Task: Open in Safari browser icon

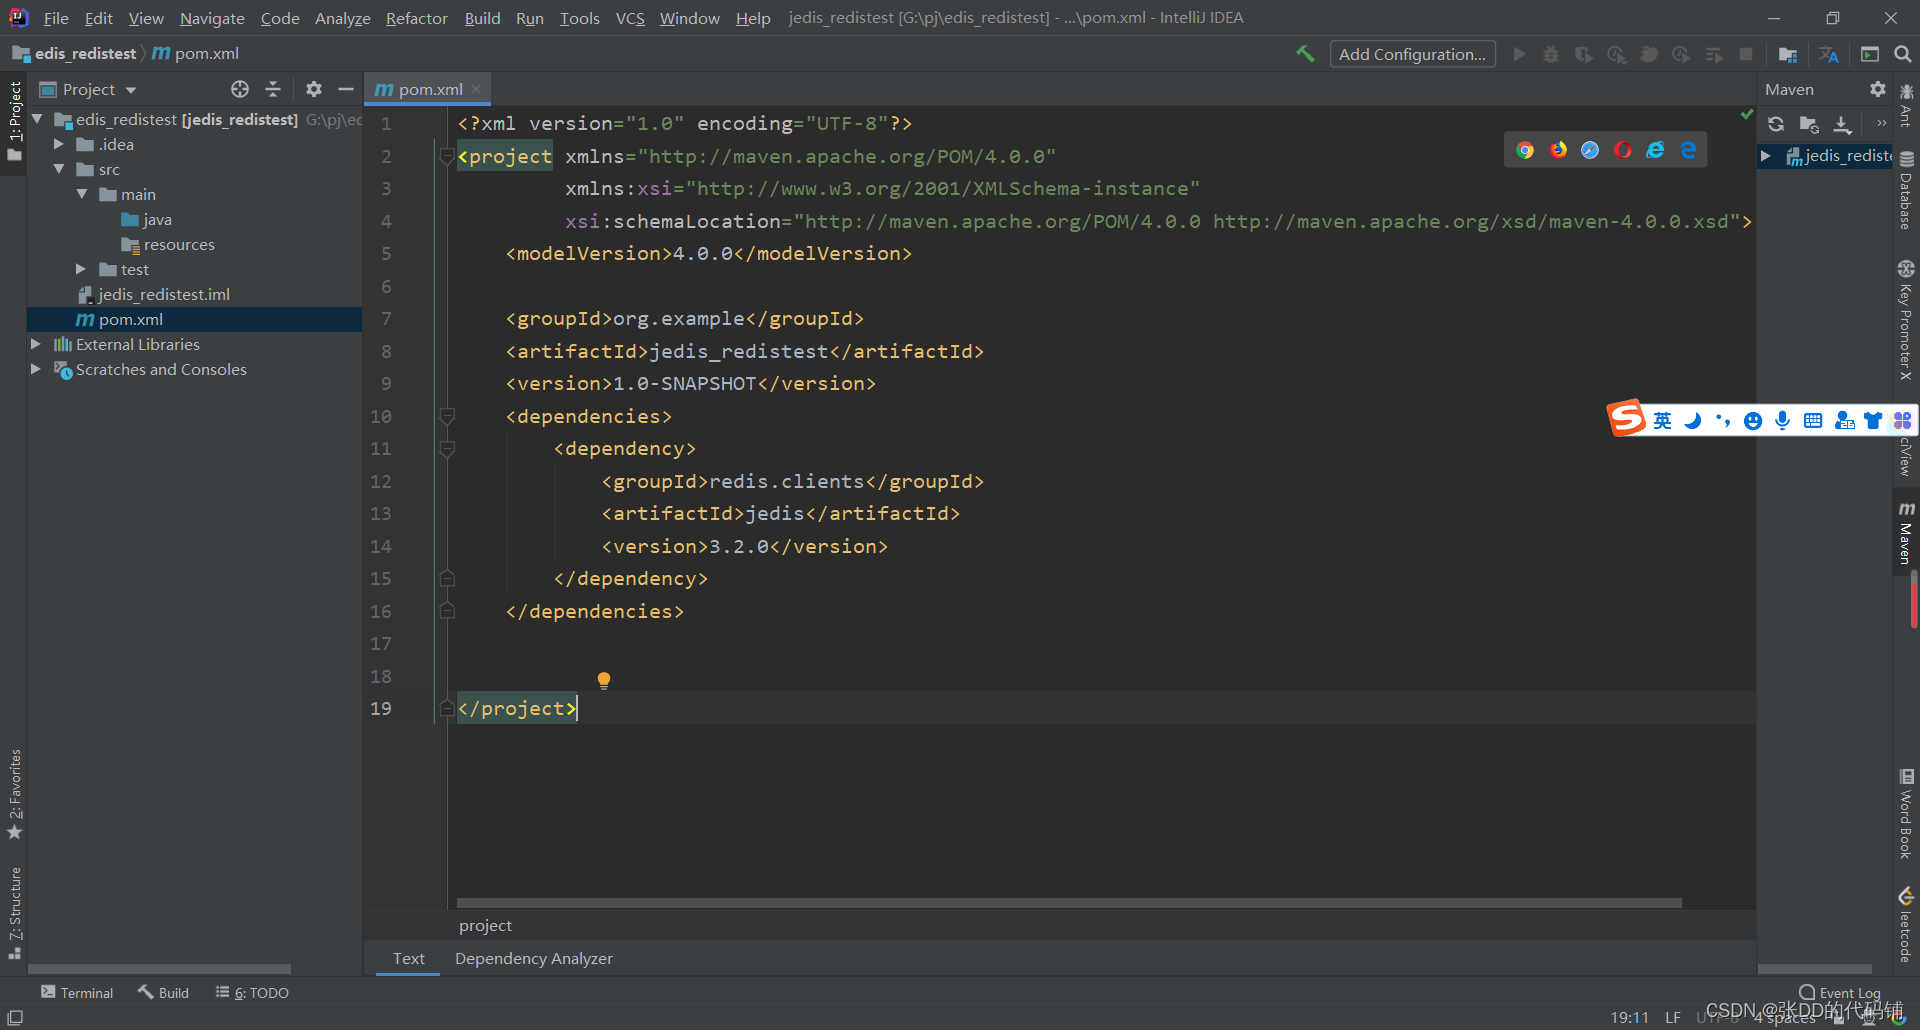Action: (x=1590, y=150)
